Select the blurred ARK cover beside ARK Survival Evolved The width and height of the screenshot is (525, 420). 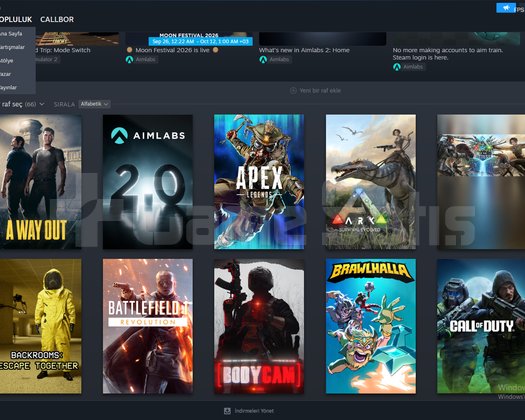tap(481, 182)
